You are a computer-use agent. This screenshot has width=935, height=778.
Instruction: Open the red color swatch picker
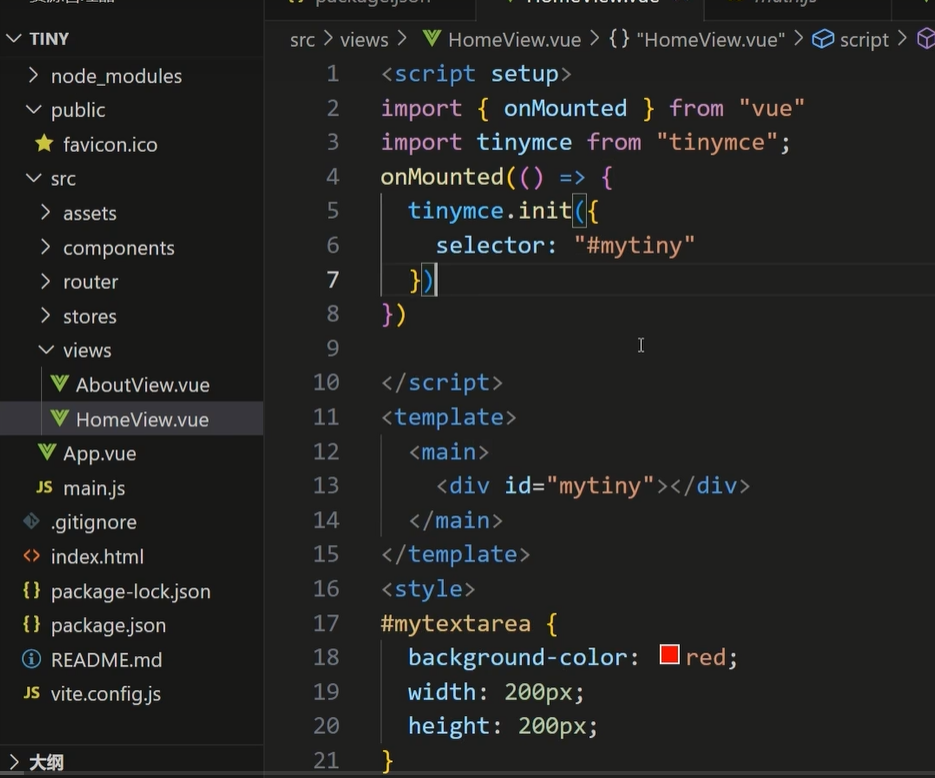coord(670,655)
